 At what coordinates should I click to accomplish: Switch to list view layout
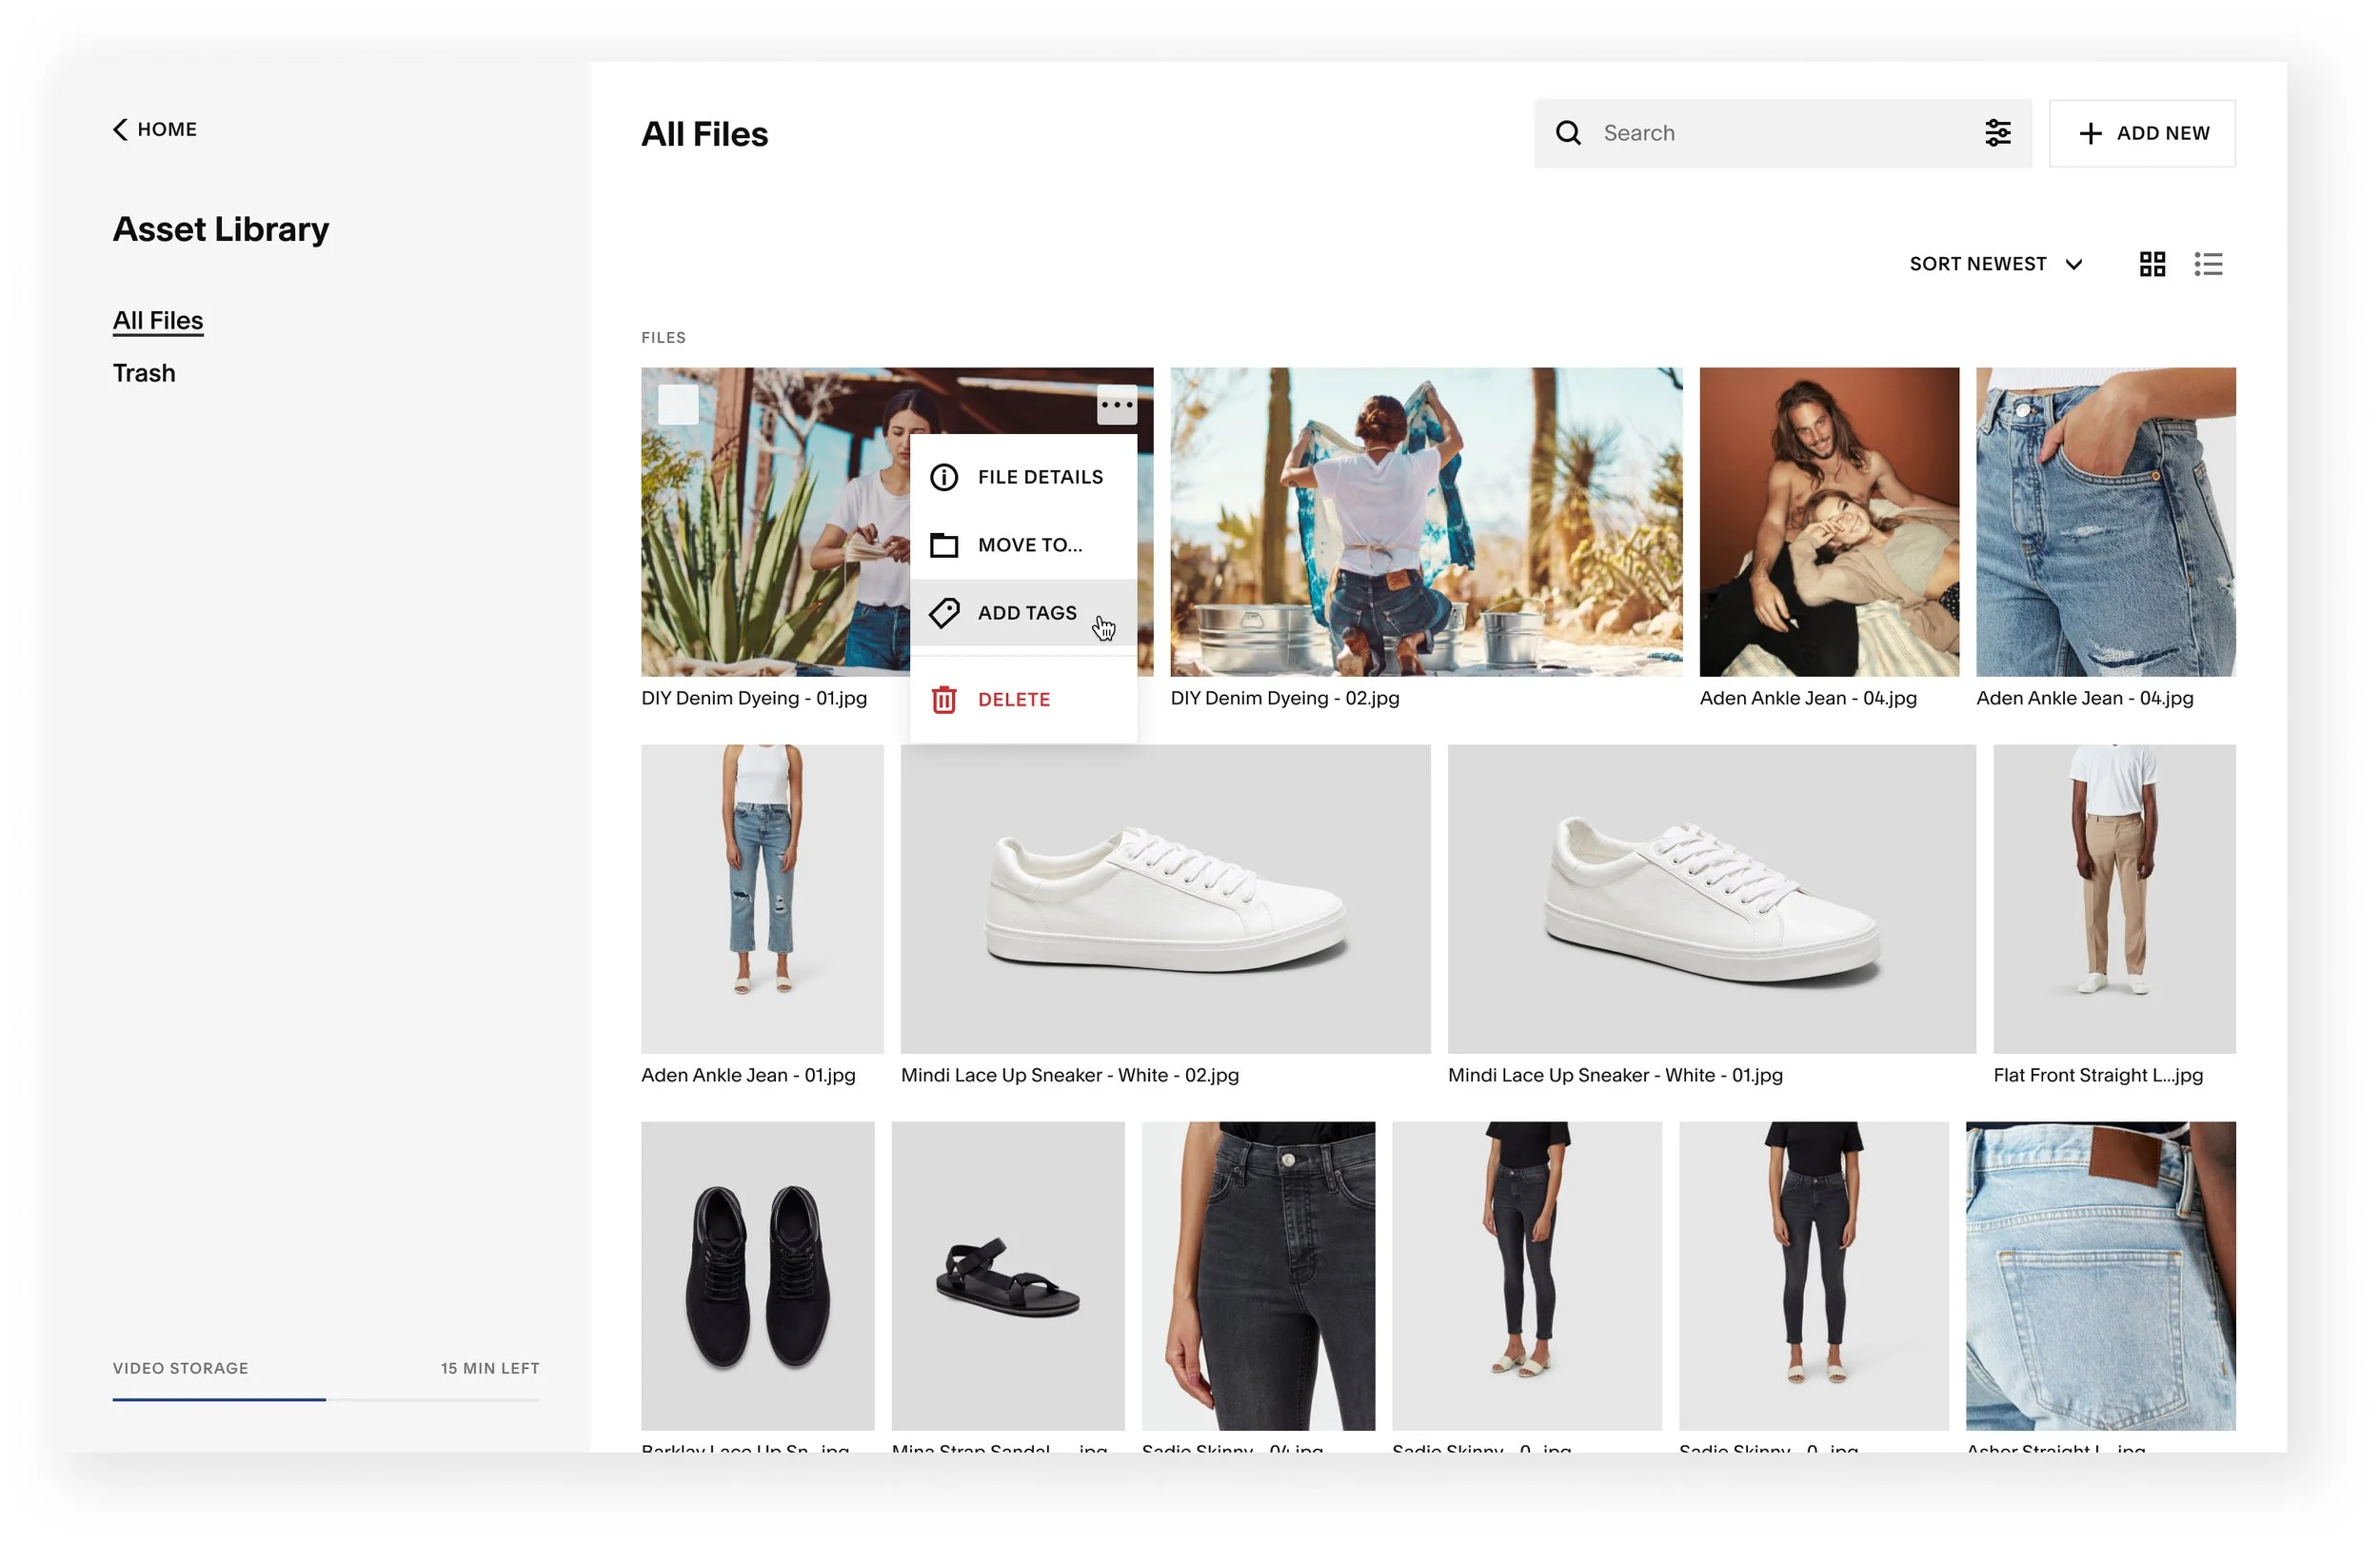coord(2208,264)
